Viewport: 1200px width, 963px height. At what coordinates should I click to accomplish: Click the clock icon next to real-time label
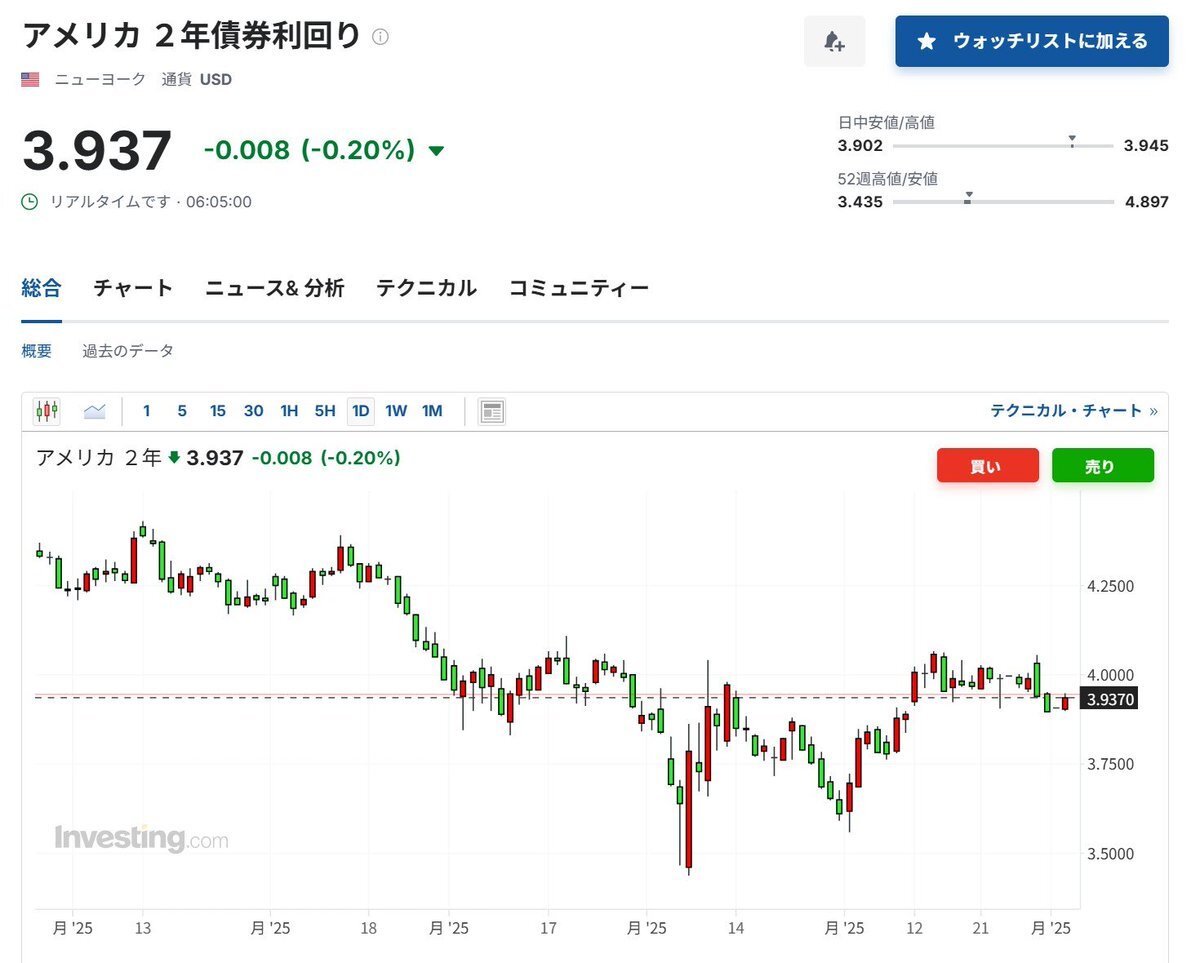(30, 202)
